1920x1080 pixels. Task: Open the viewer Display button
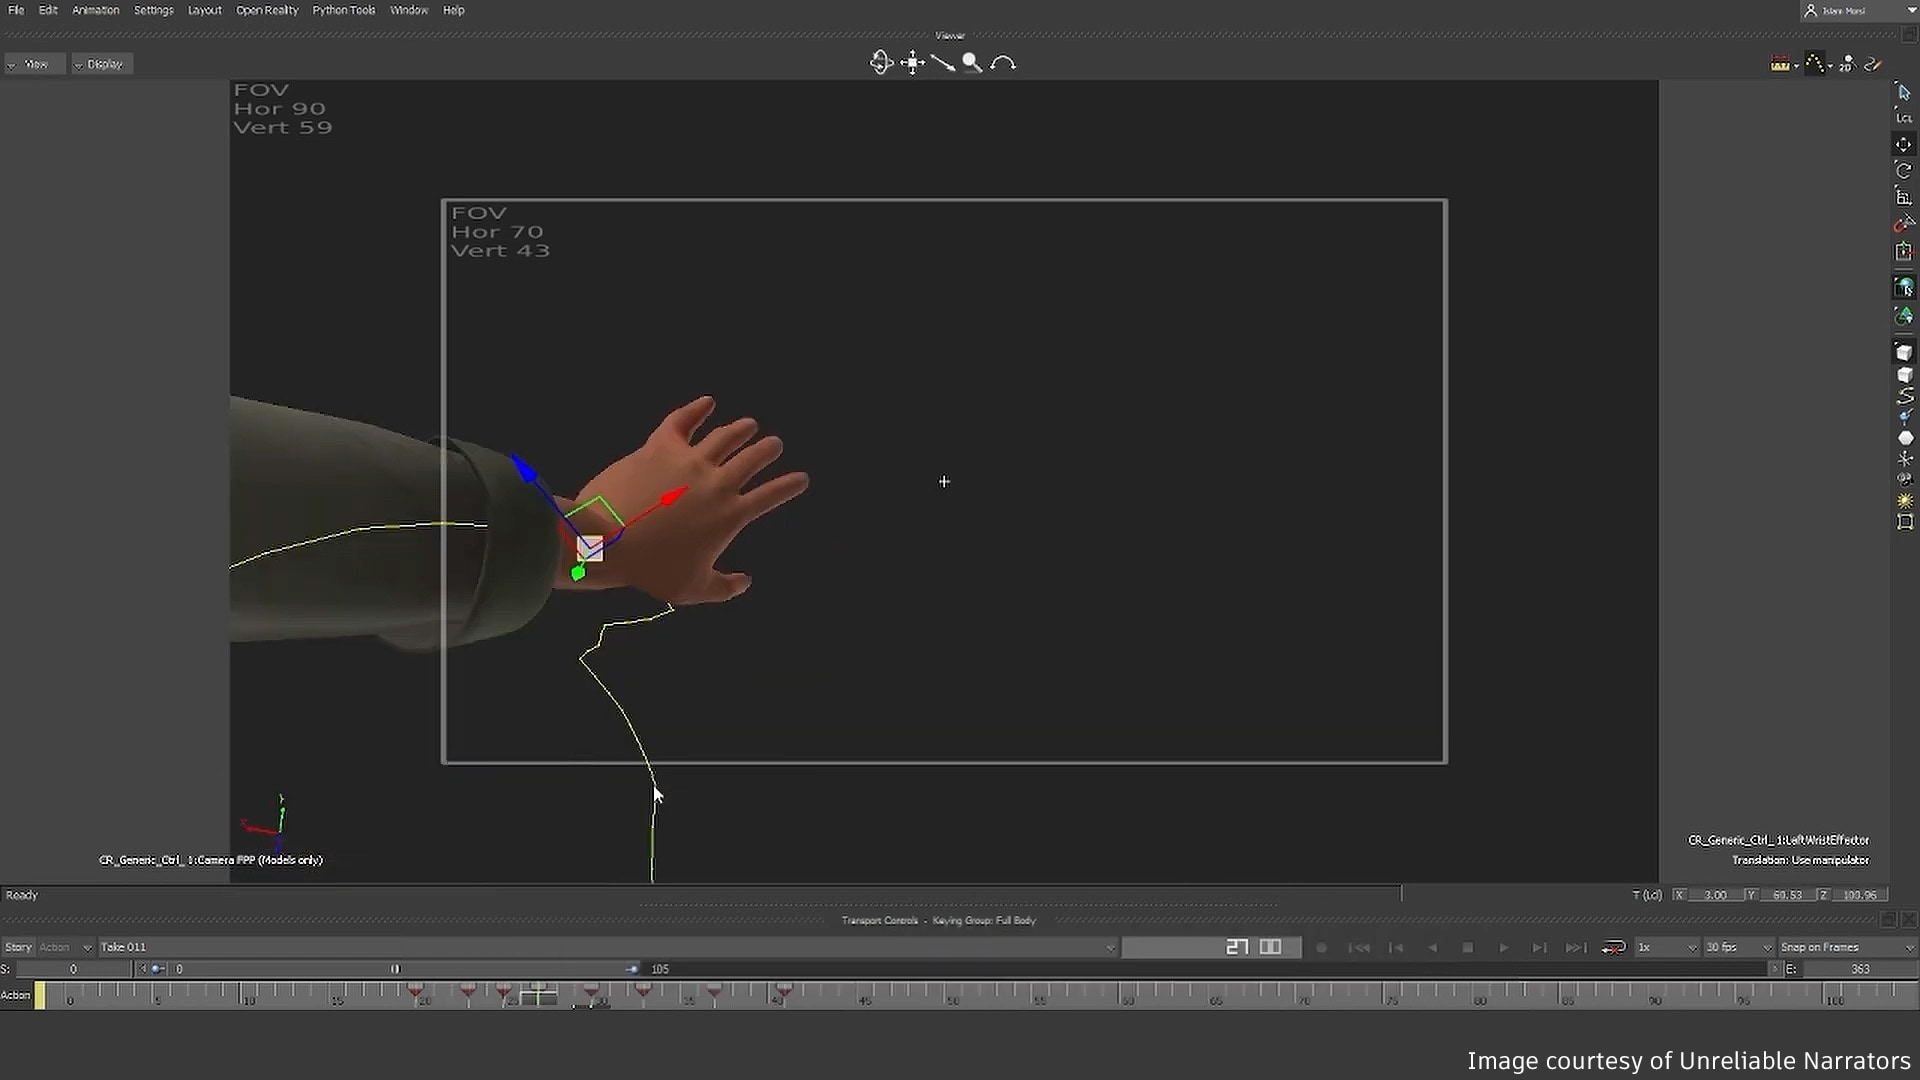point(102,64)
